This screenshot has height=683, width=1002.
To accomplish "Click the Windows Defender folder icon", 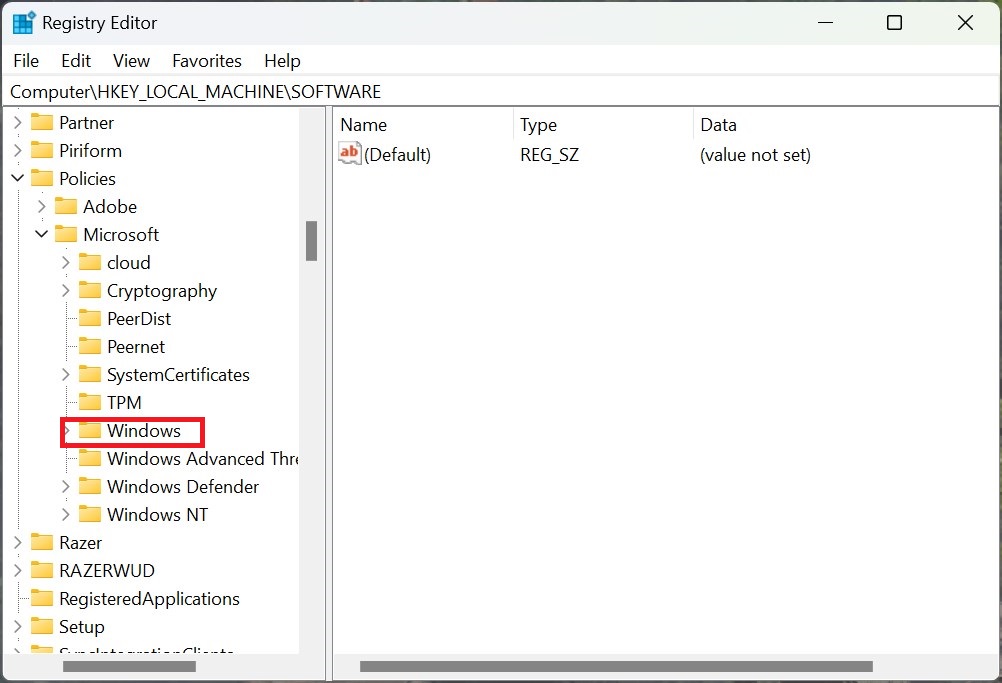I will click(x=90, y=486).
